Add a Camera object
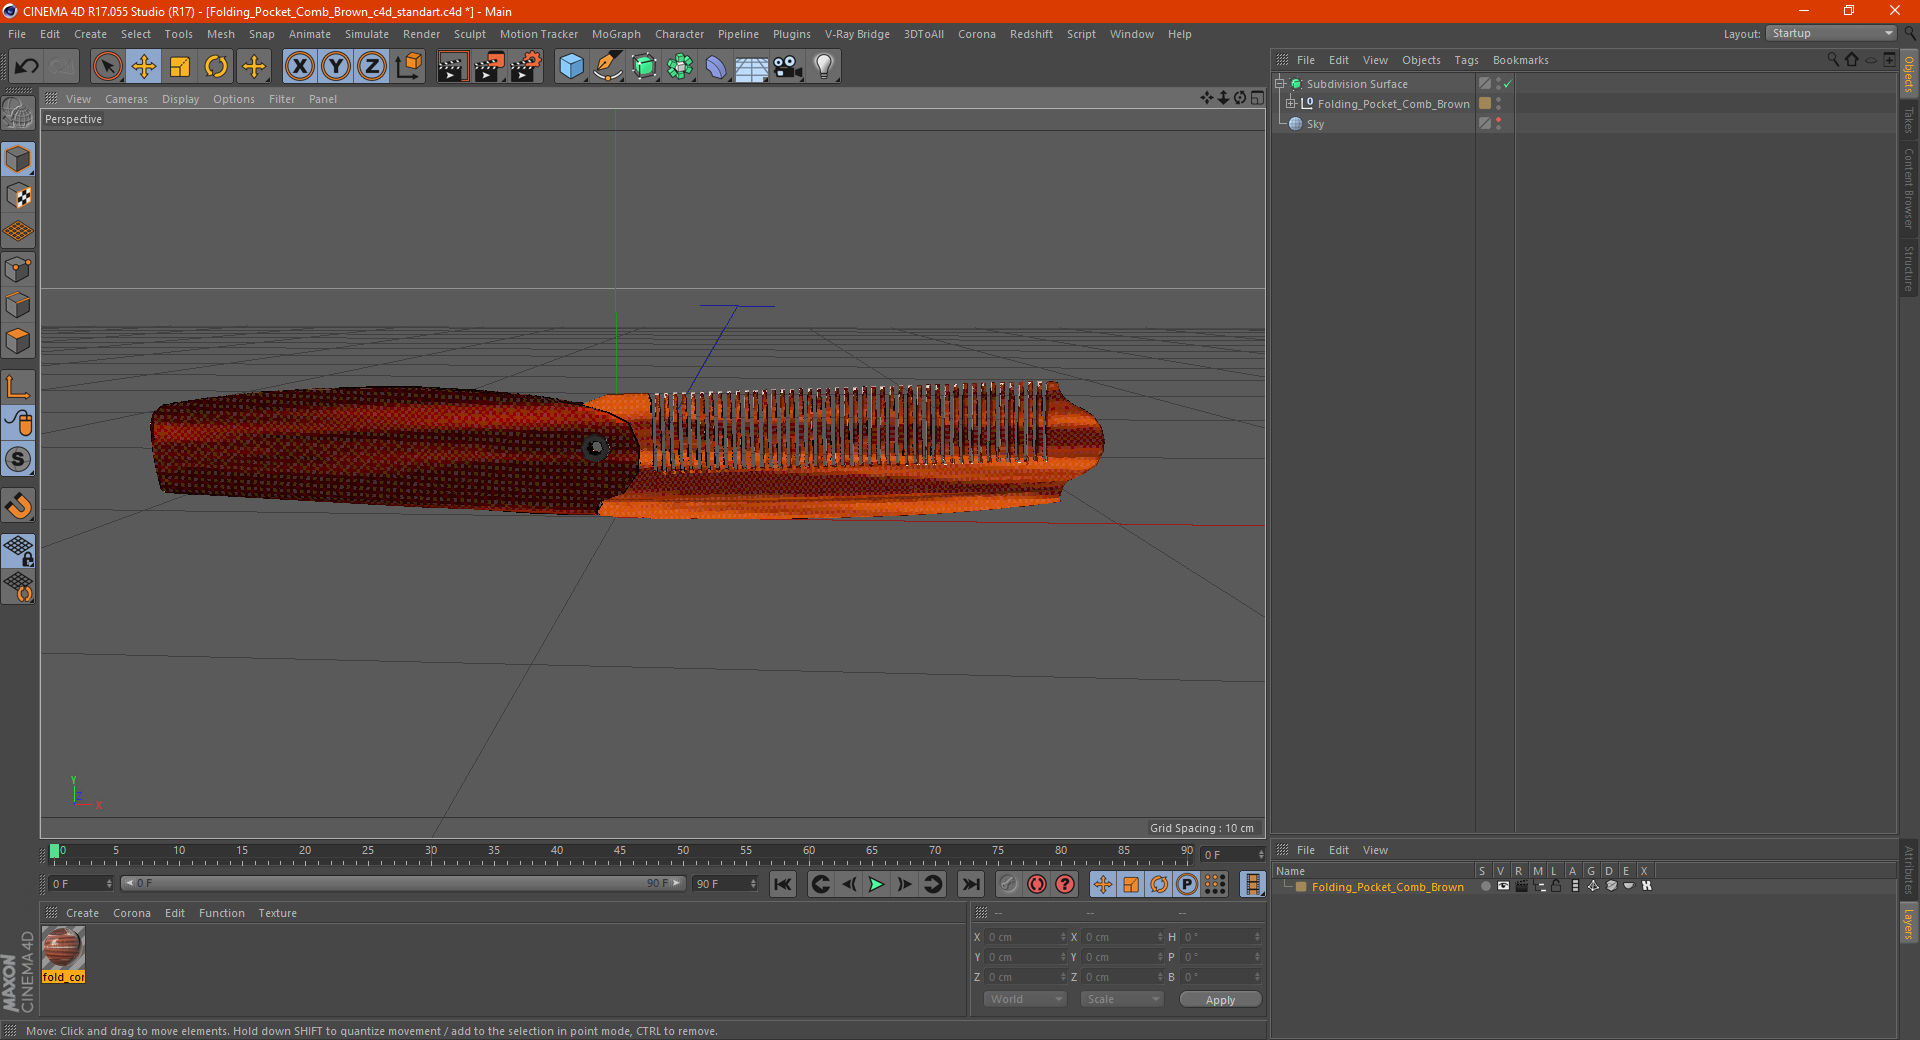 (788, 67)
